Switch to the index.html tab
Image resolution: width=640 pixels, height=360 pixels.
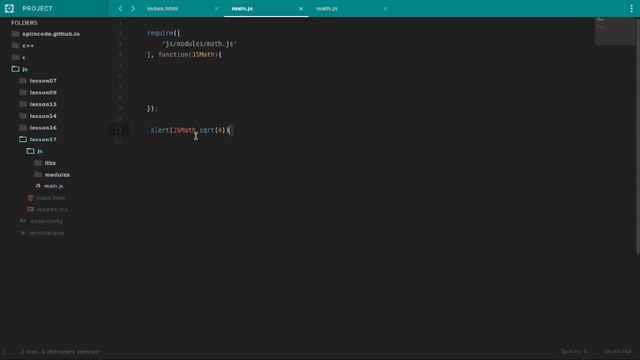(x=163, y=9)
